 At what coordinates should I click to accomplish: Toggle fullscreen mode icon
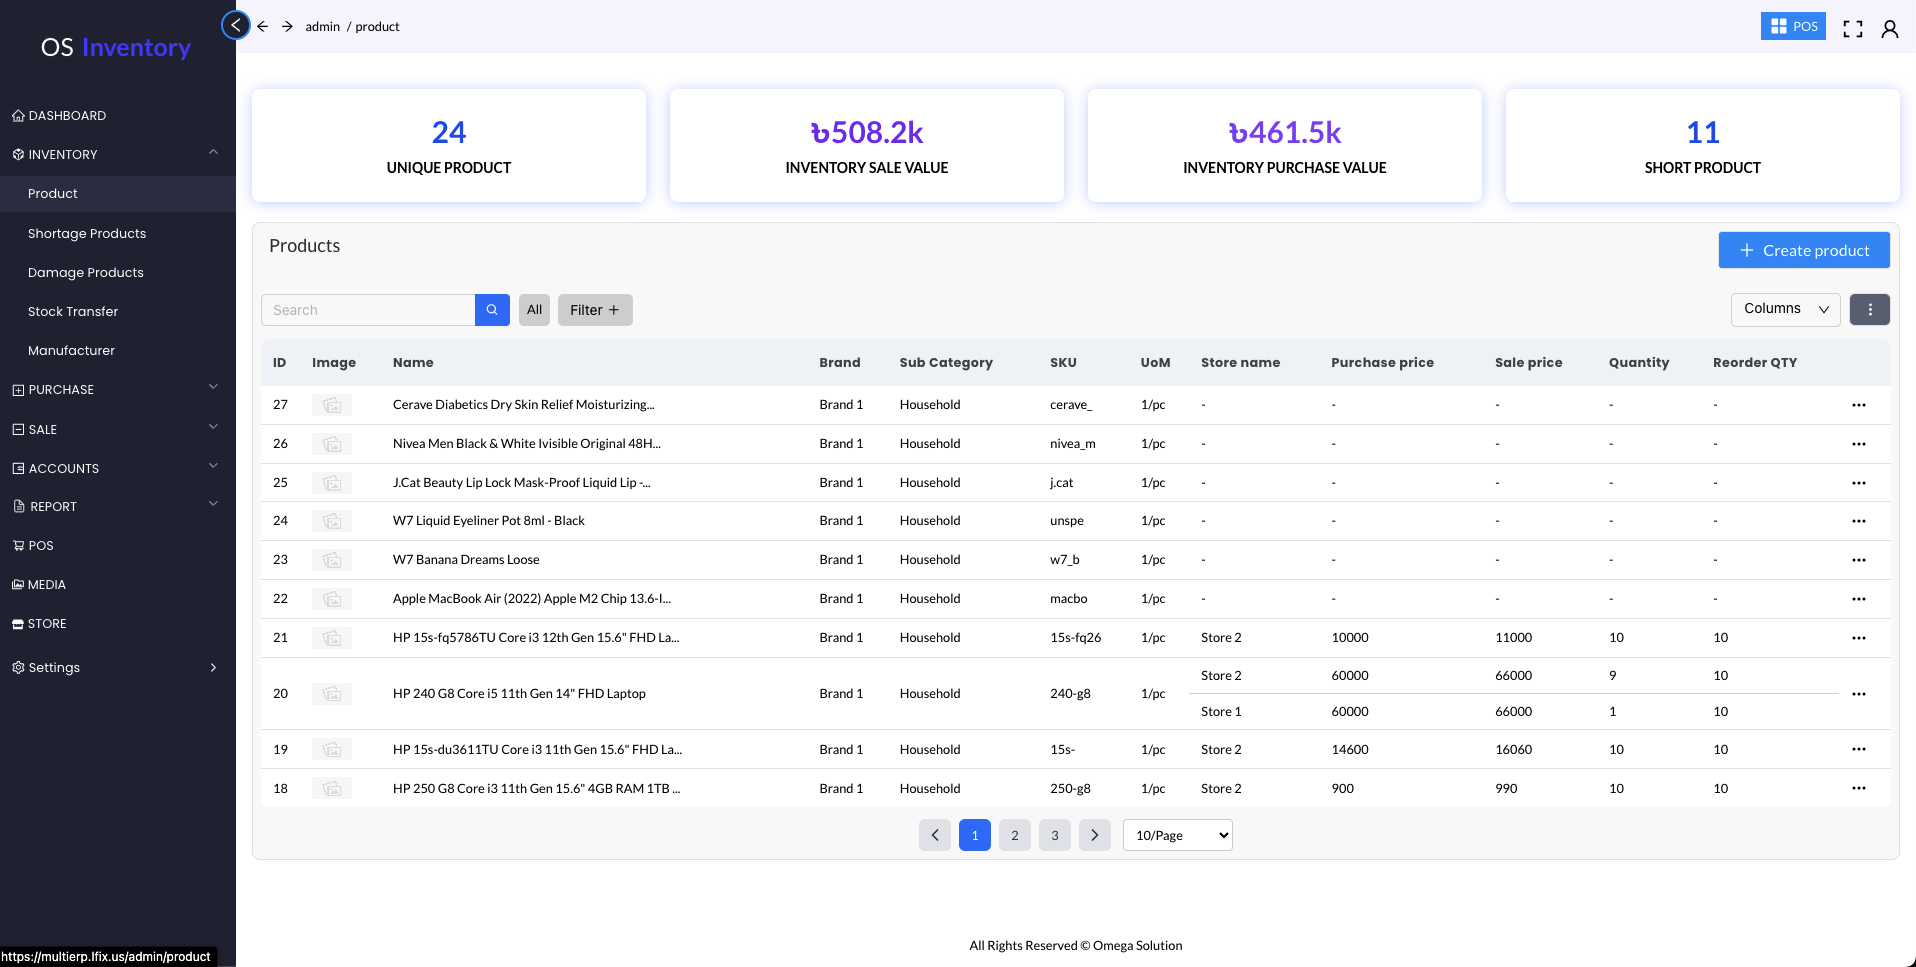tap(1853, 28)
